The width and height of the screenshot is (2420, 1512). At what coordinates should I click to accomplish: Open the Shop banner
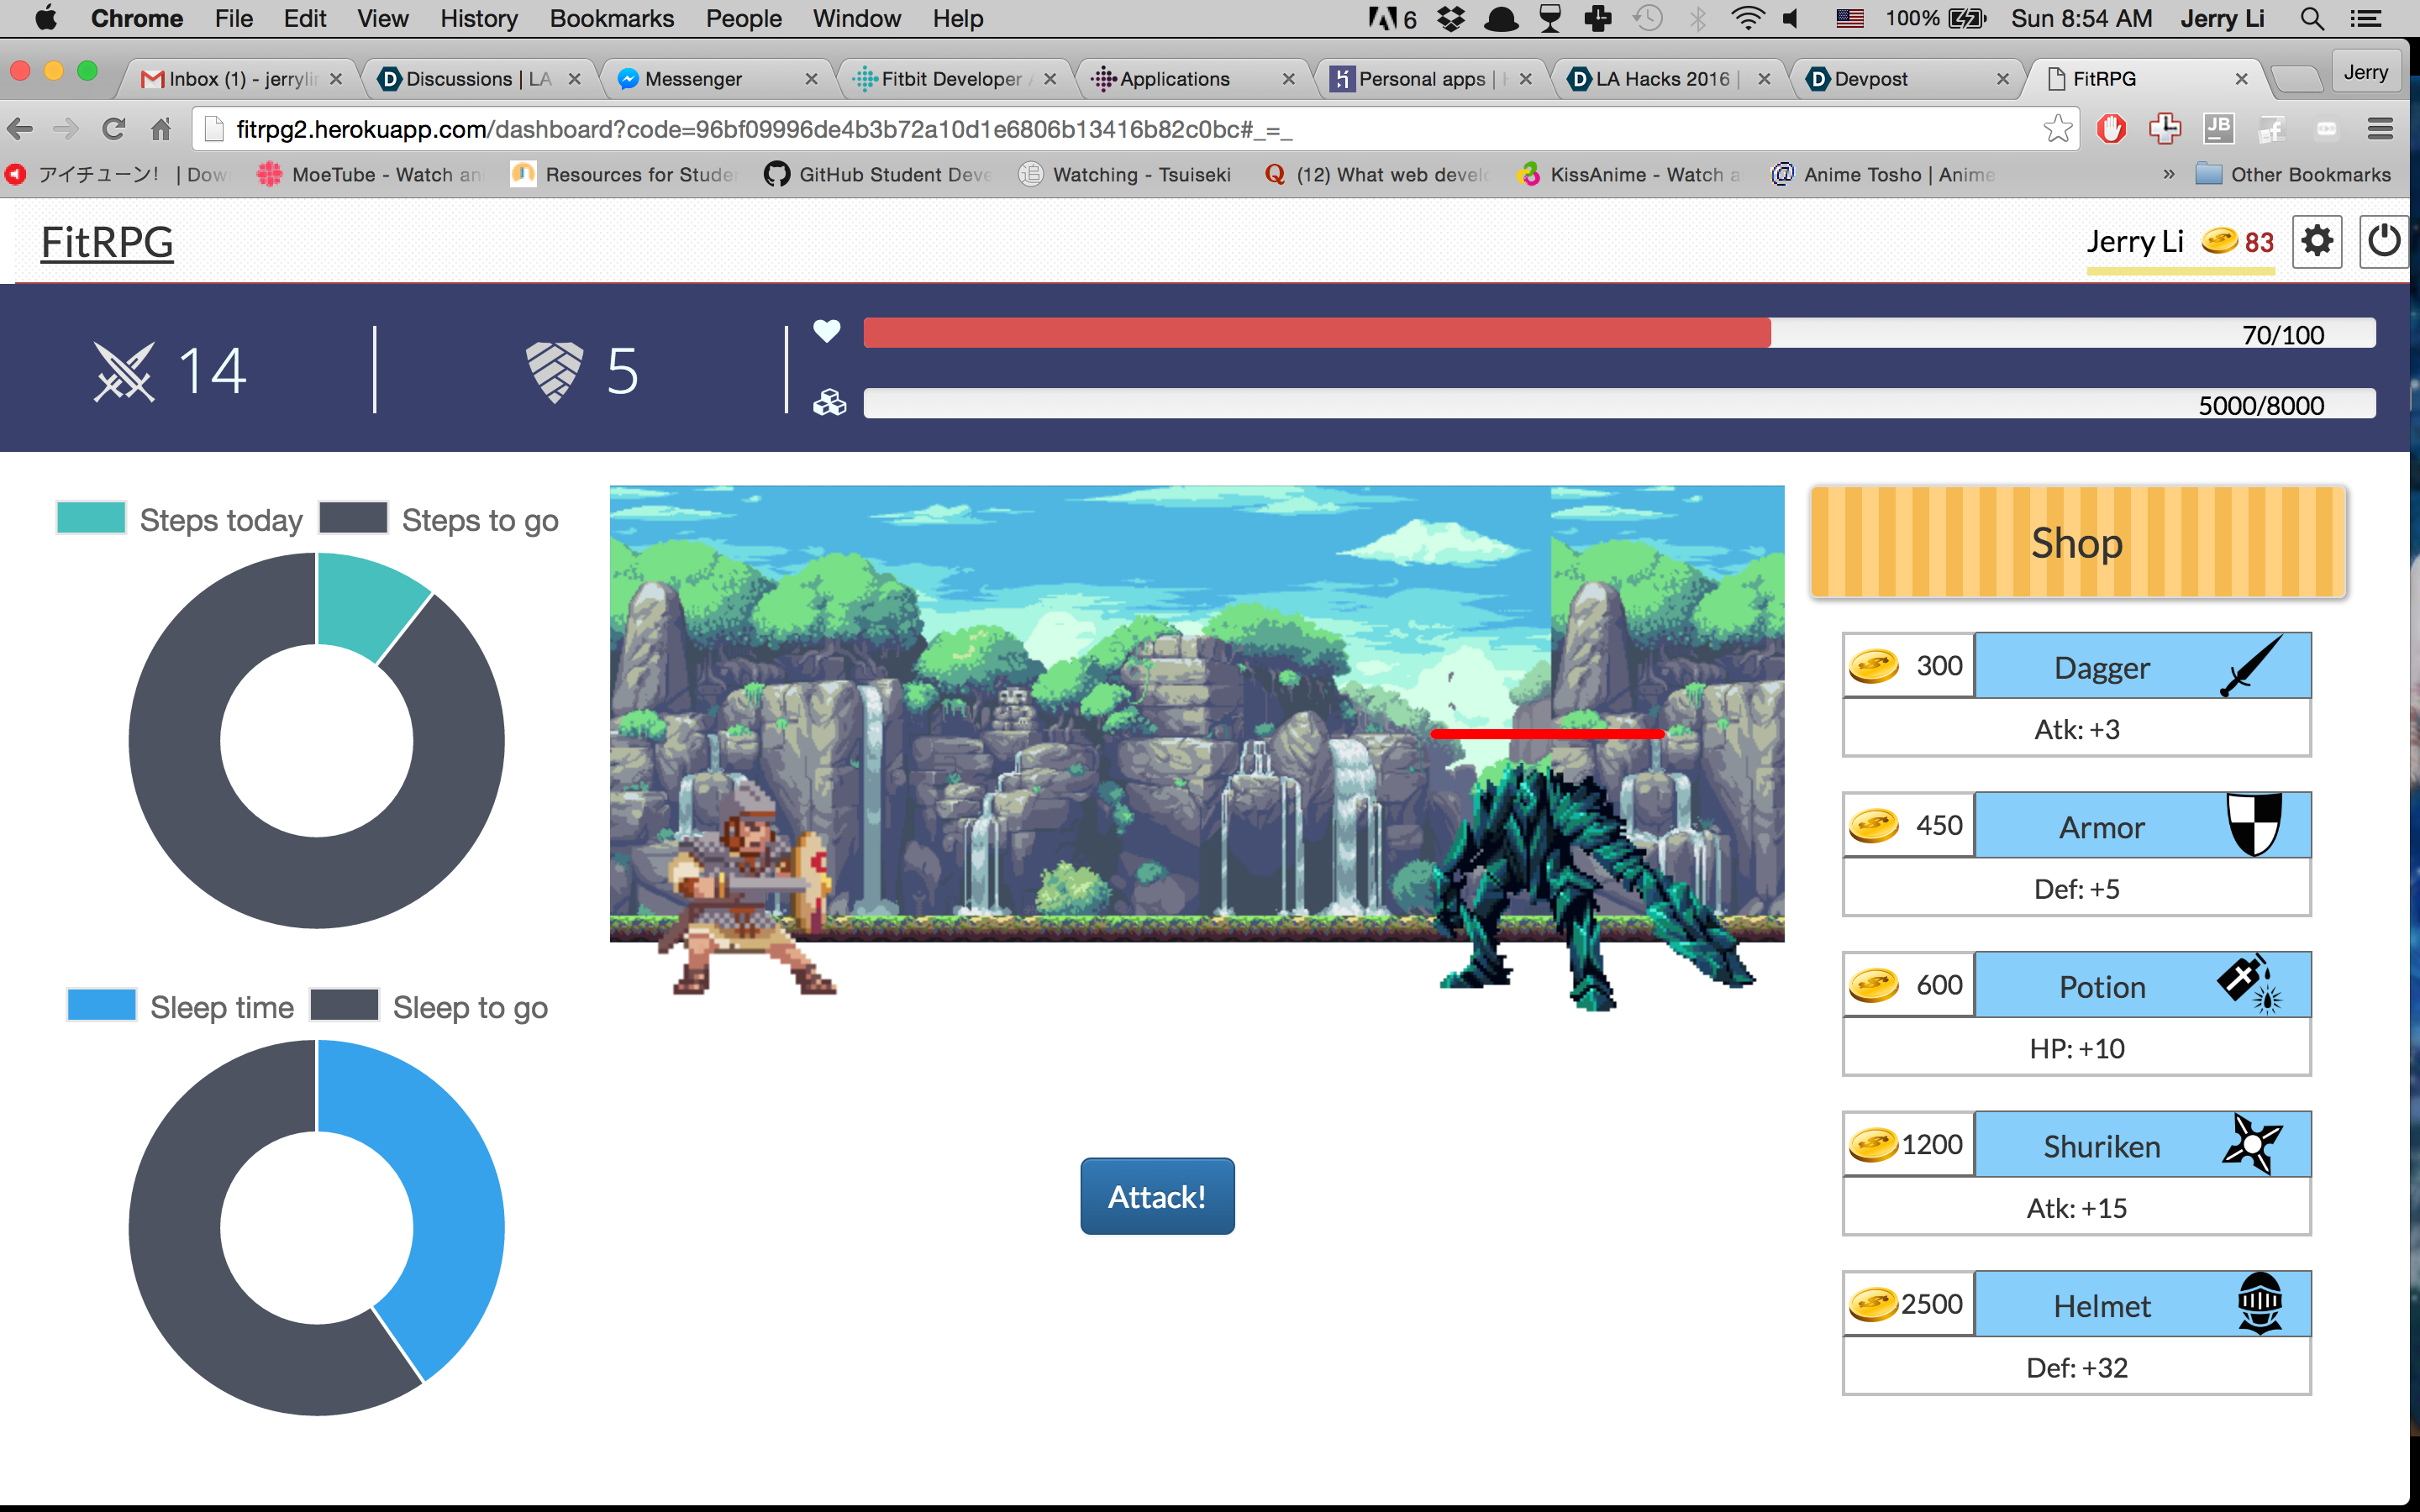click(x=2076, y=542)
